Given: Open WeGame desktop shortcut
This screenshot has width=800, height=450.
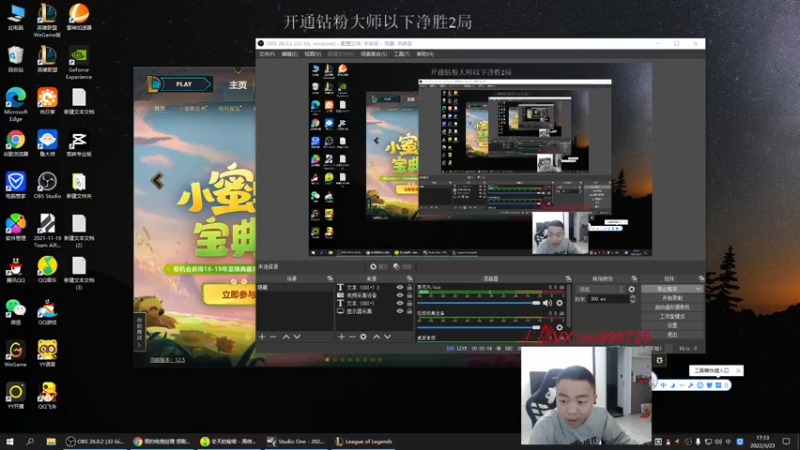Looking at the screenshot, I should tap(15, 354).
